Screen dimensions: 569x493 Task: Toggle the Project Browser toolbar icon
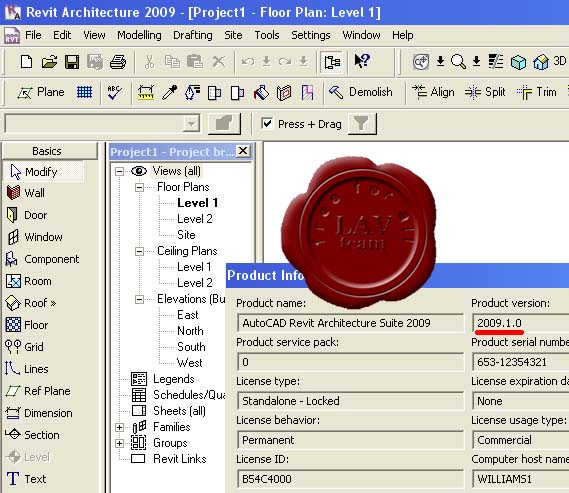click(332, 62)
